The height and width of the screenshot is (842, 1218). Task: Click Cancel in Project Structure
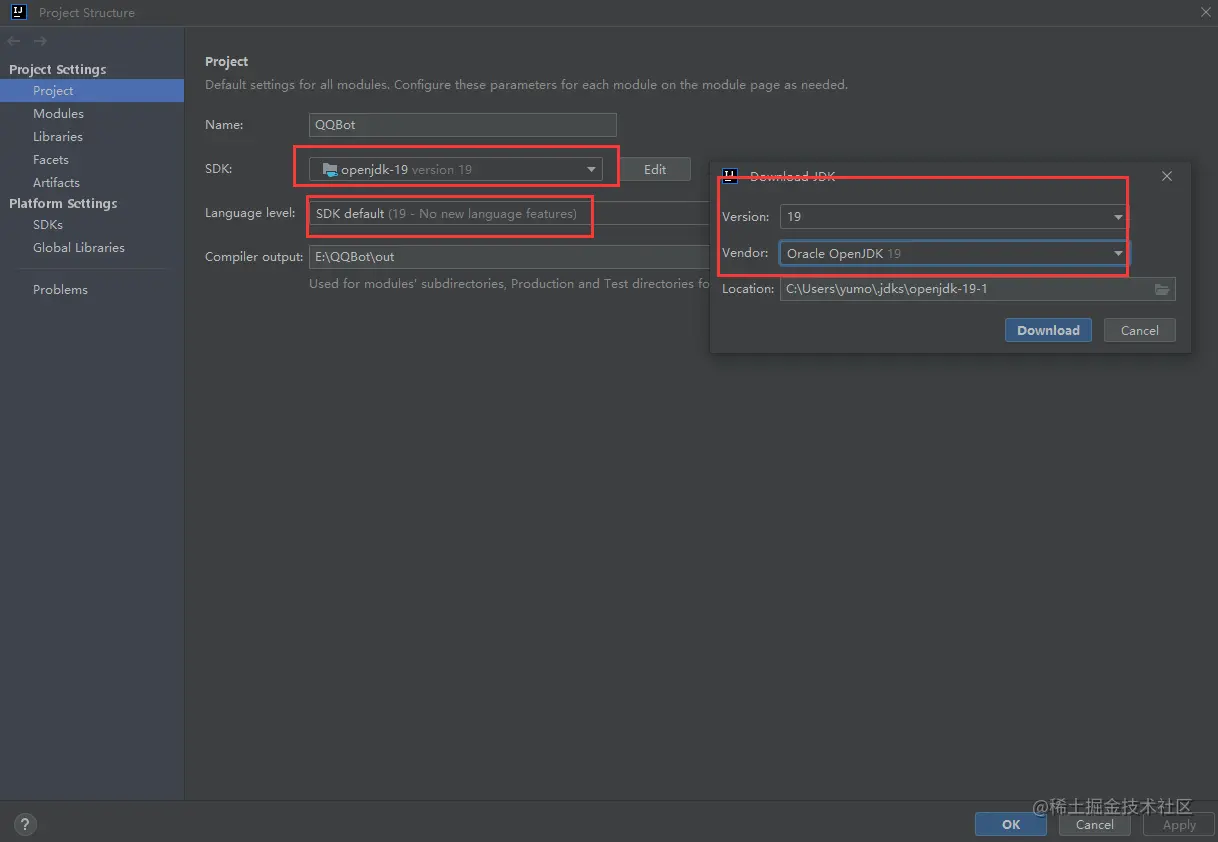point(1095,825)
